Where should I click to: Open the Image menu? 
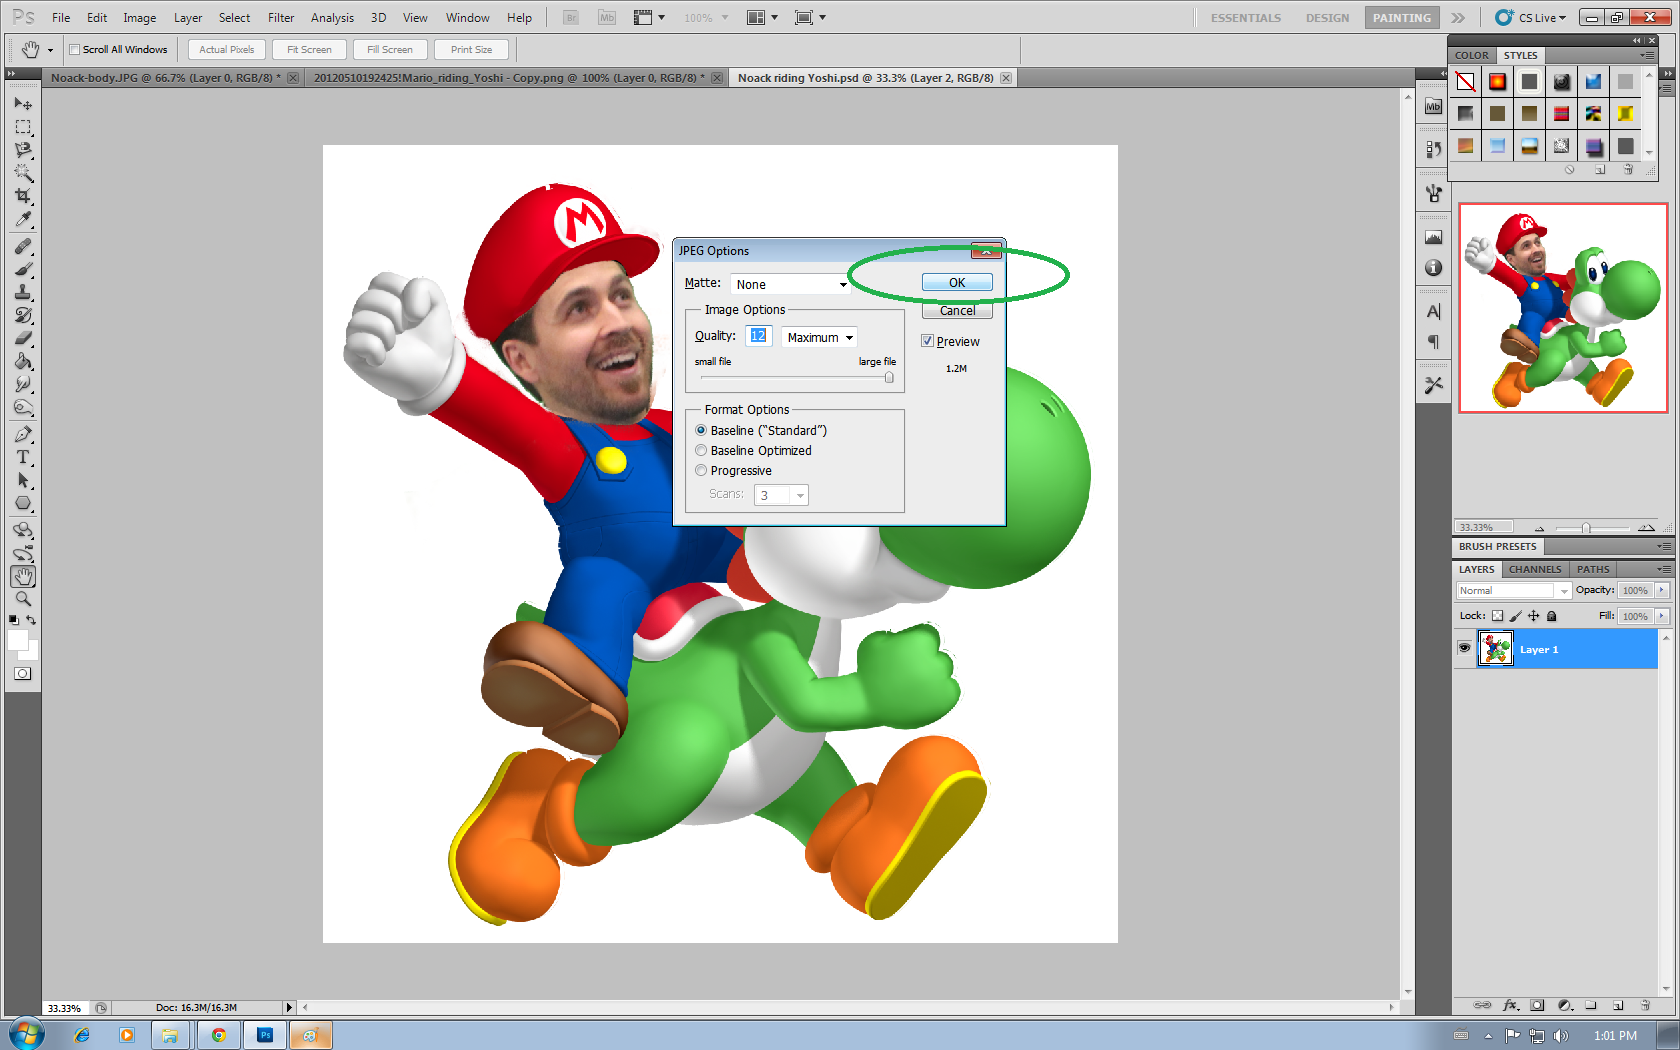click(139, 17)
